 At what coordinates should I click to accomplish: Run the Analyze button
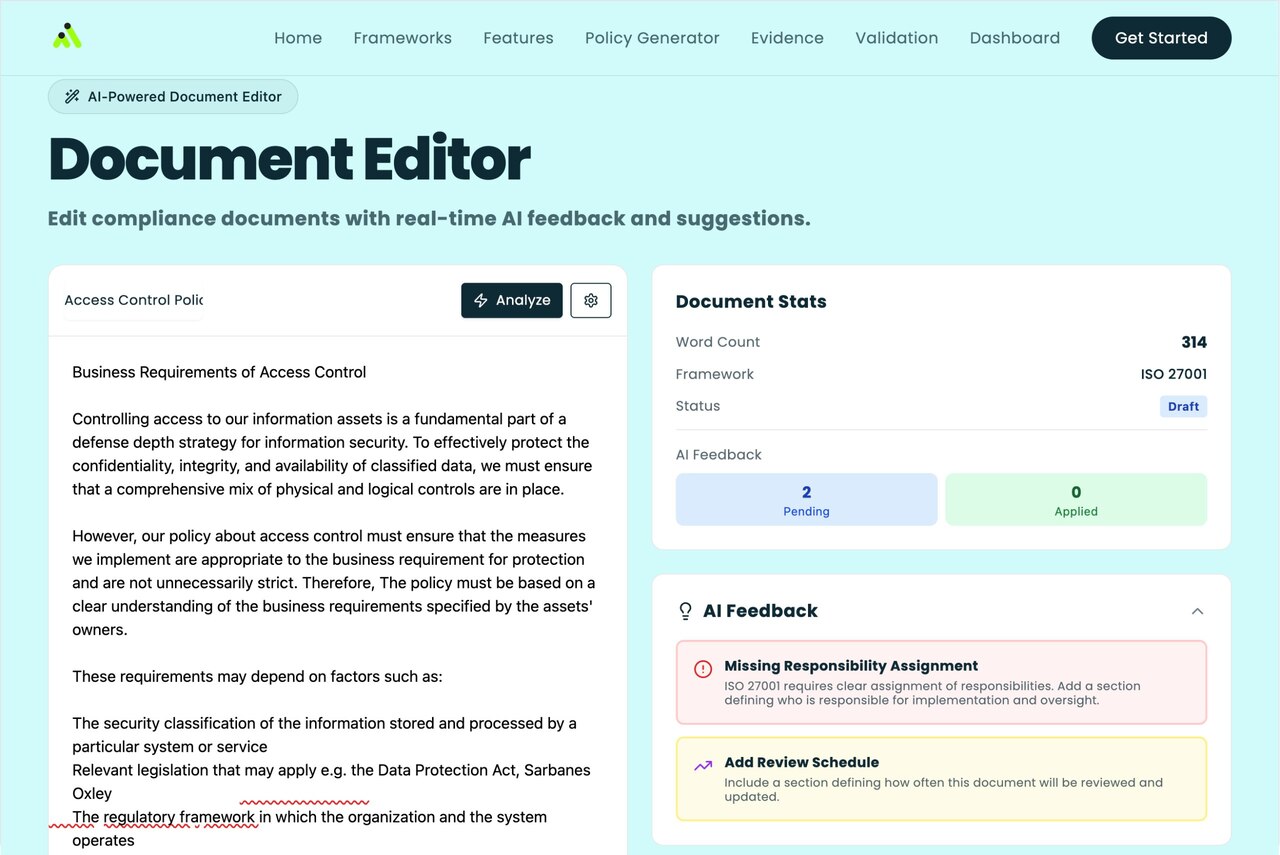coord(512,300)
